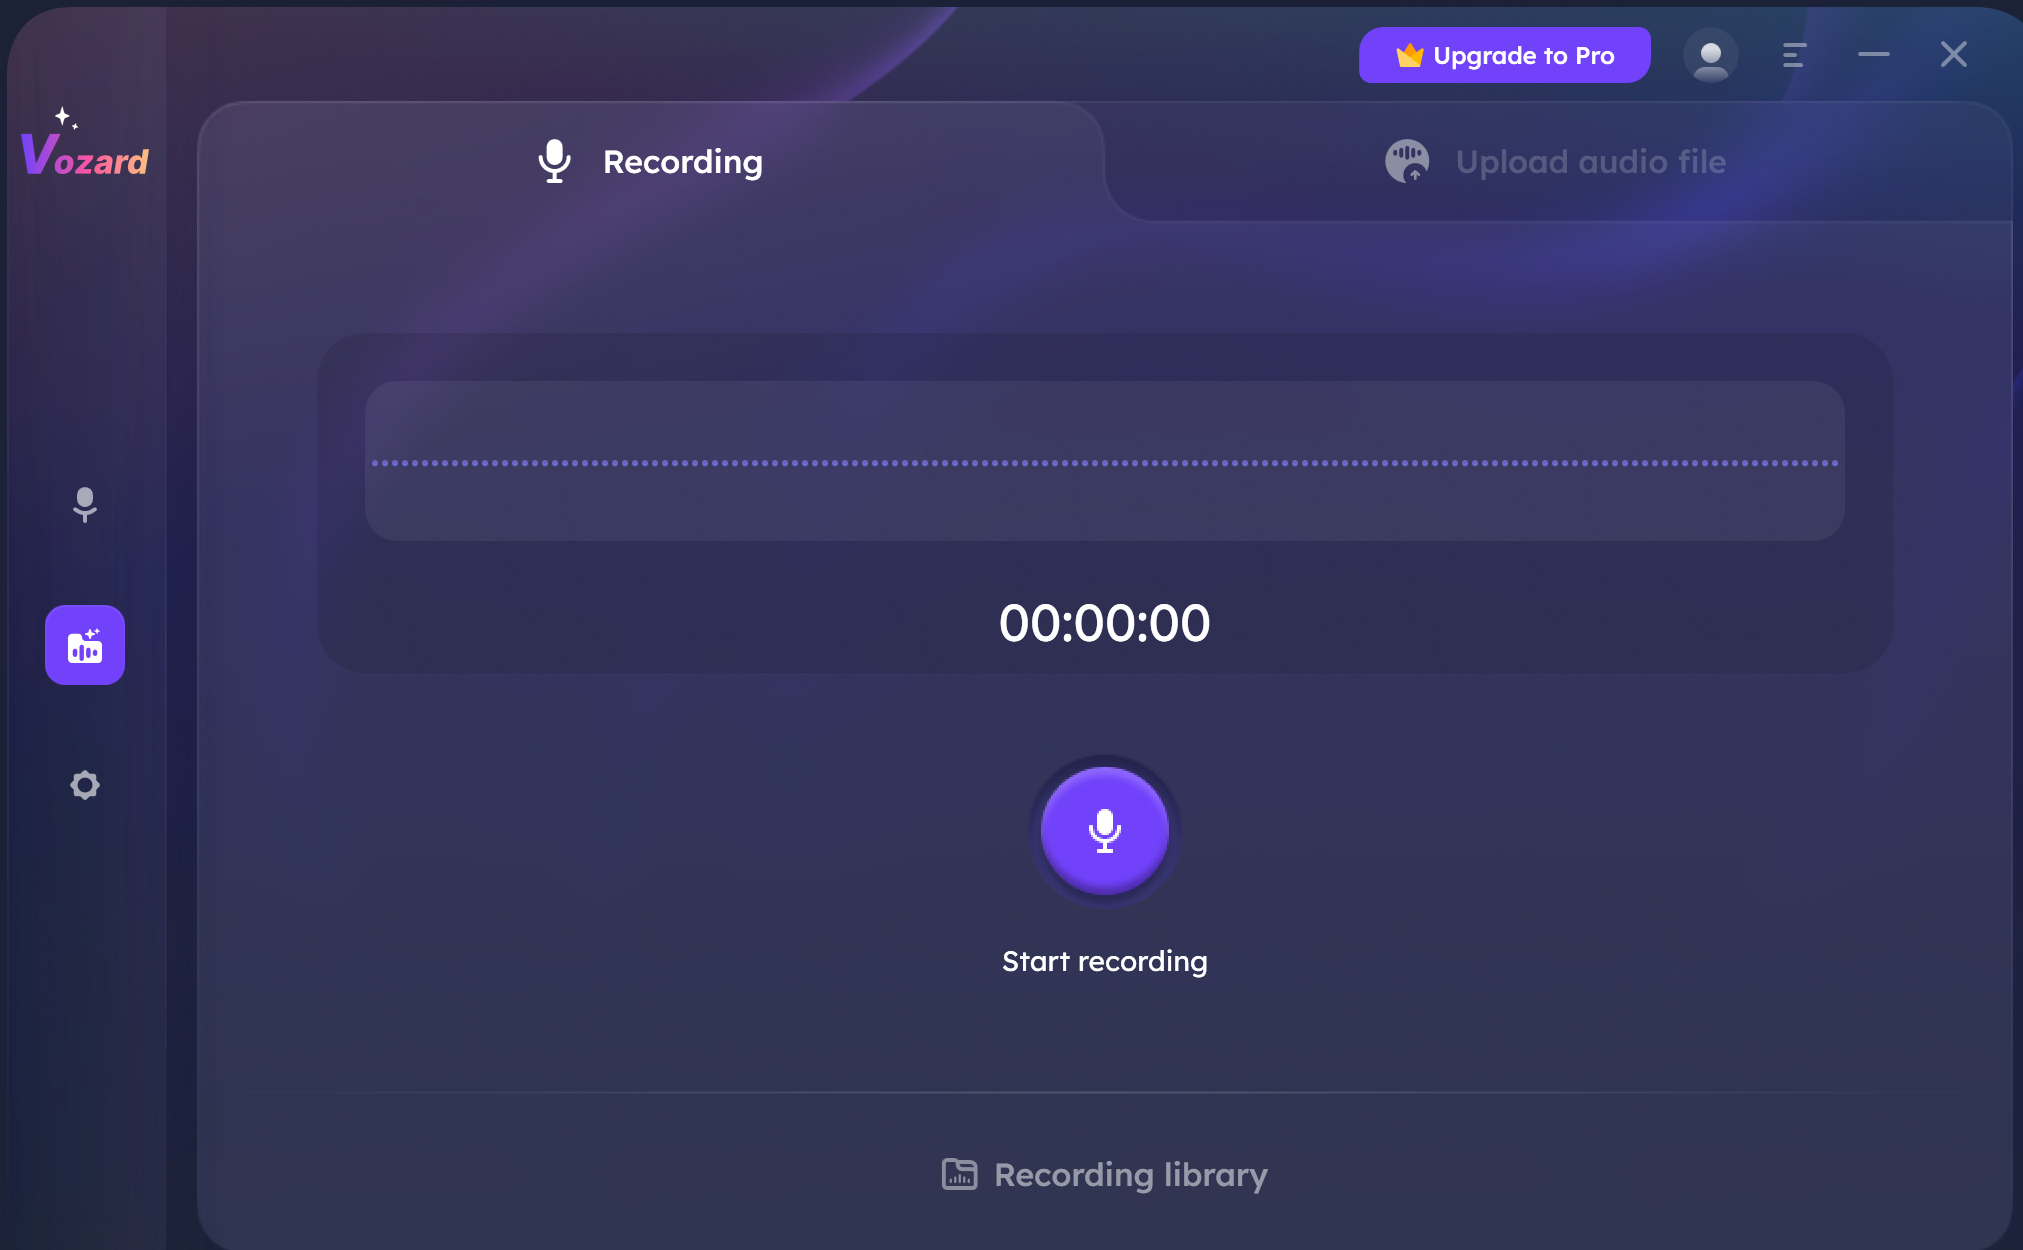Click the sidebar microphone tool icon
This screenshot has width=2023, height=1250.
tap(84, 504)
